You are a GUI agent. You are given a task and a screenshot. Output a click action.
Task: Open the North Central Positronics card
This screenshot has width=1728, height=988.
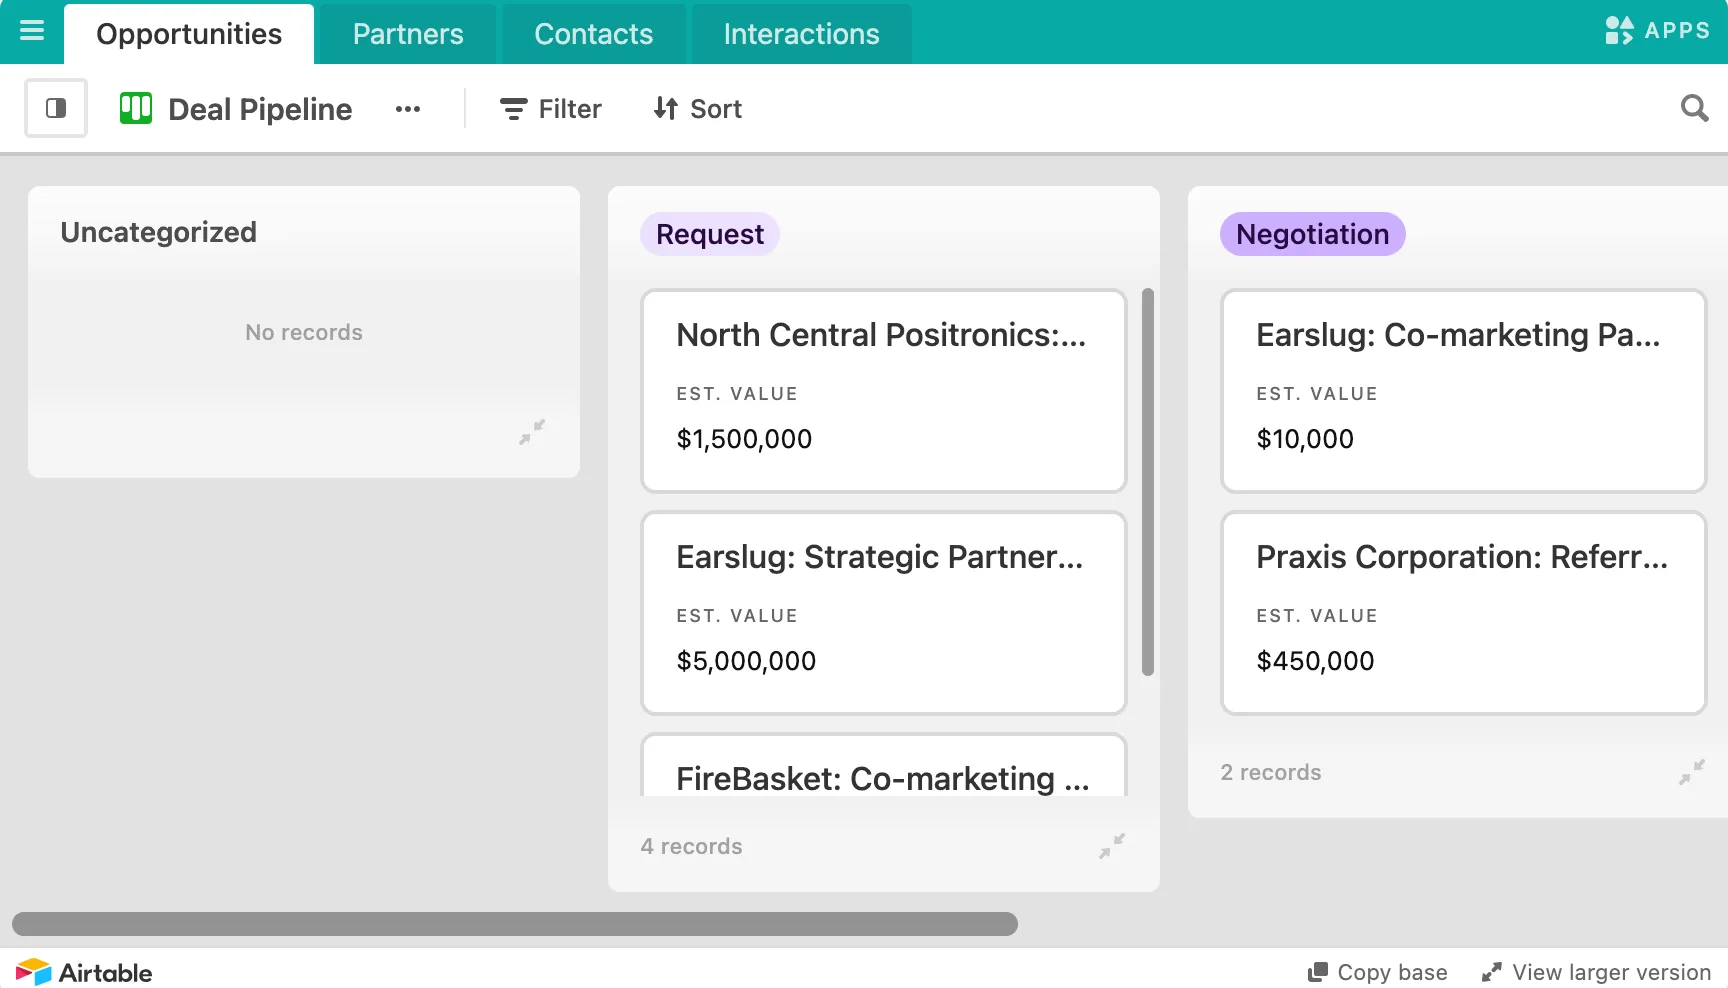click(x=884, y=391)
